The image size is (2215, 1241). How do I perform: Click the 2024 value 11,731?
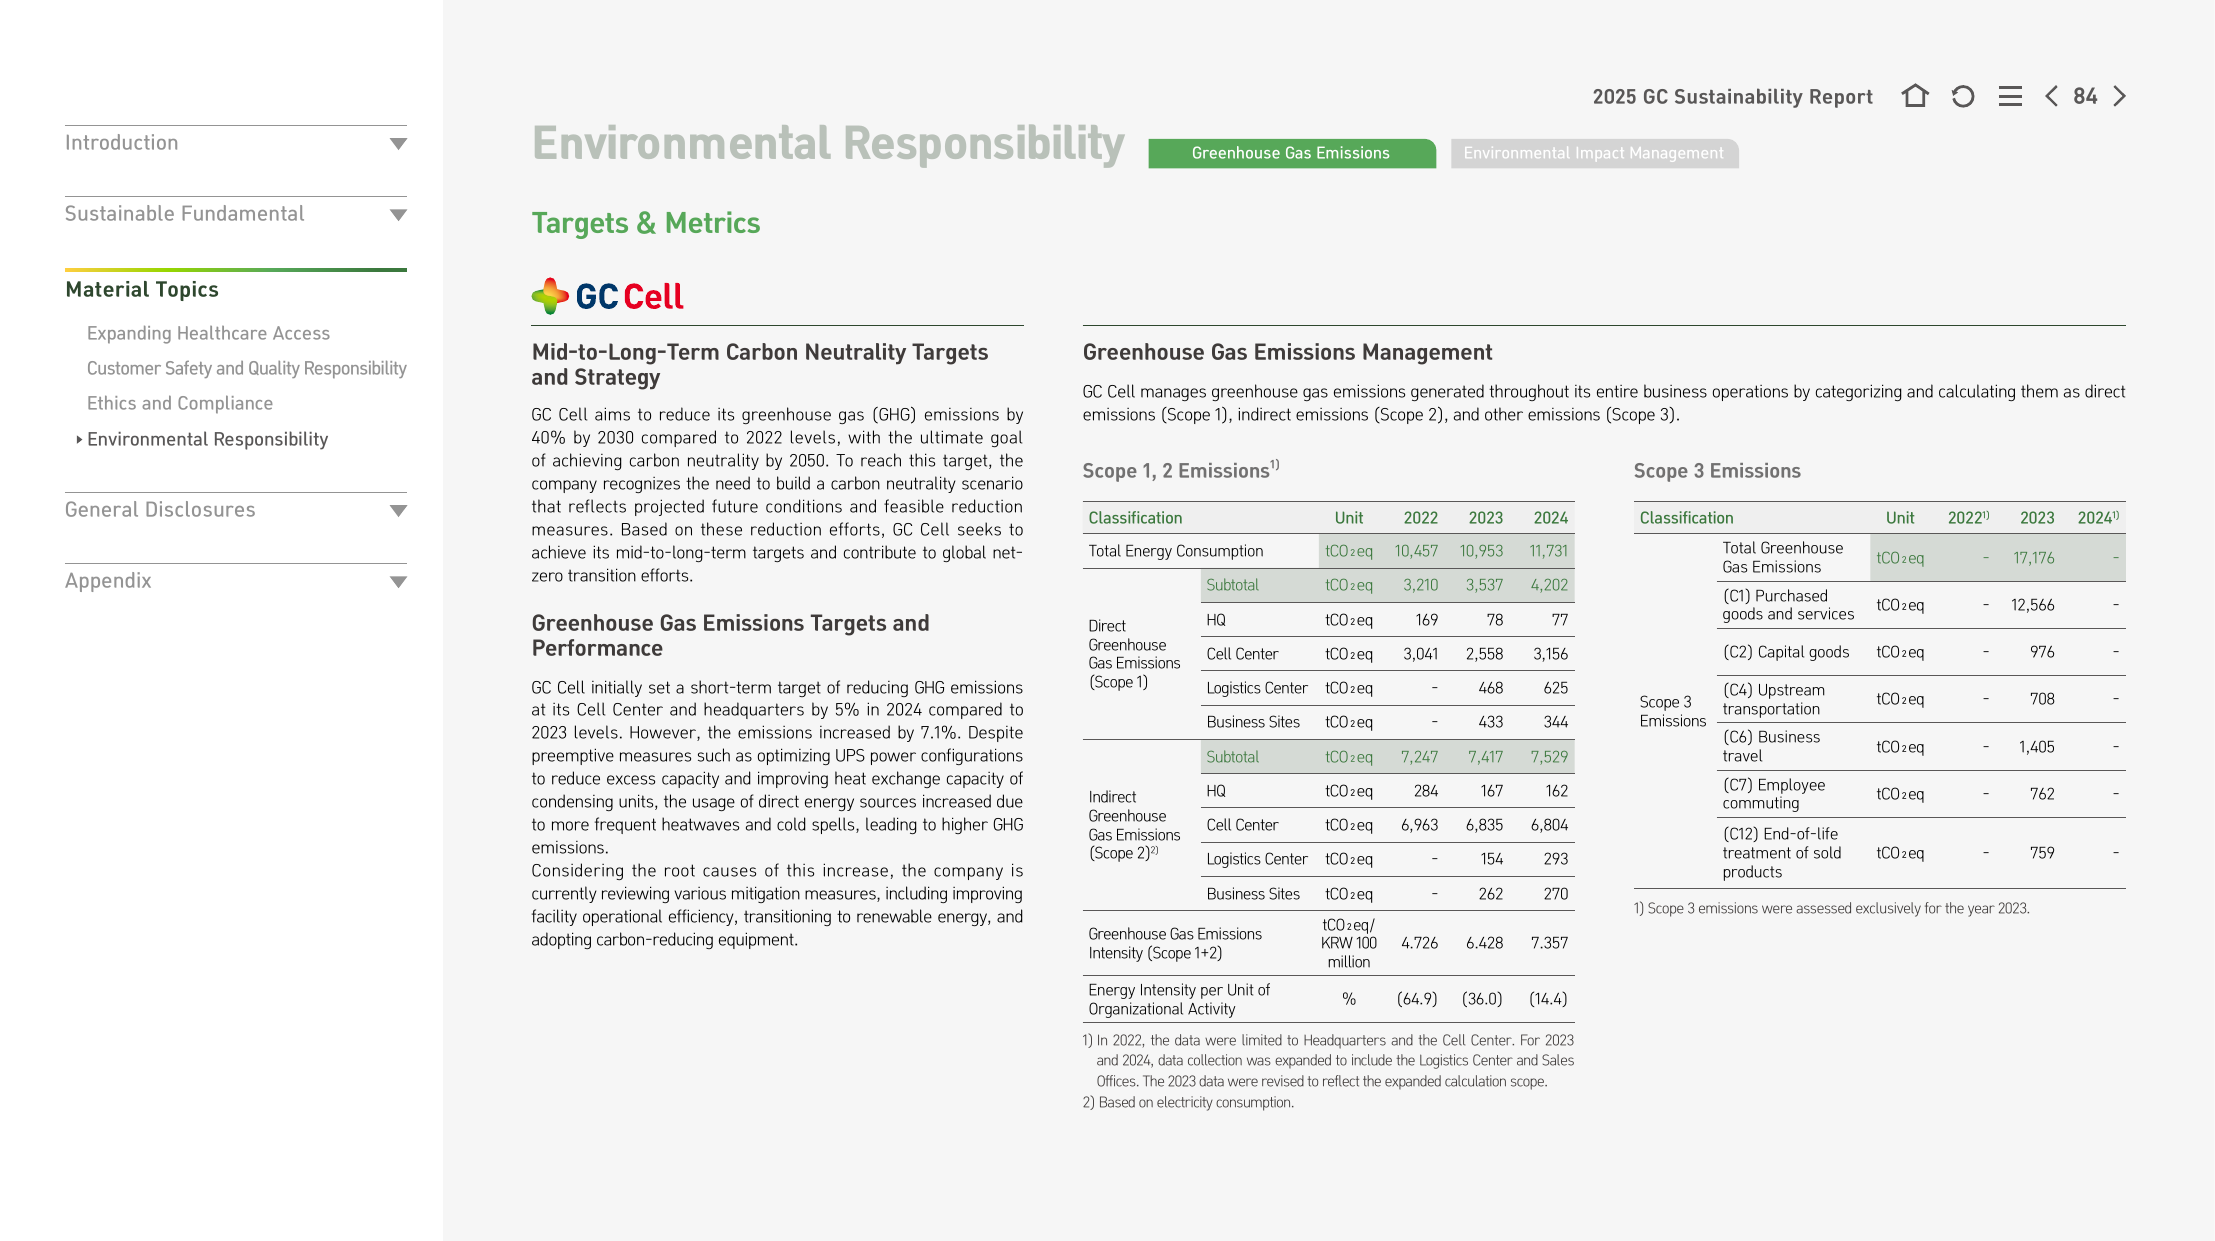(x=1548, y=551)
